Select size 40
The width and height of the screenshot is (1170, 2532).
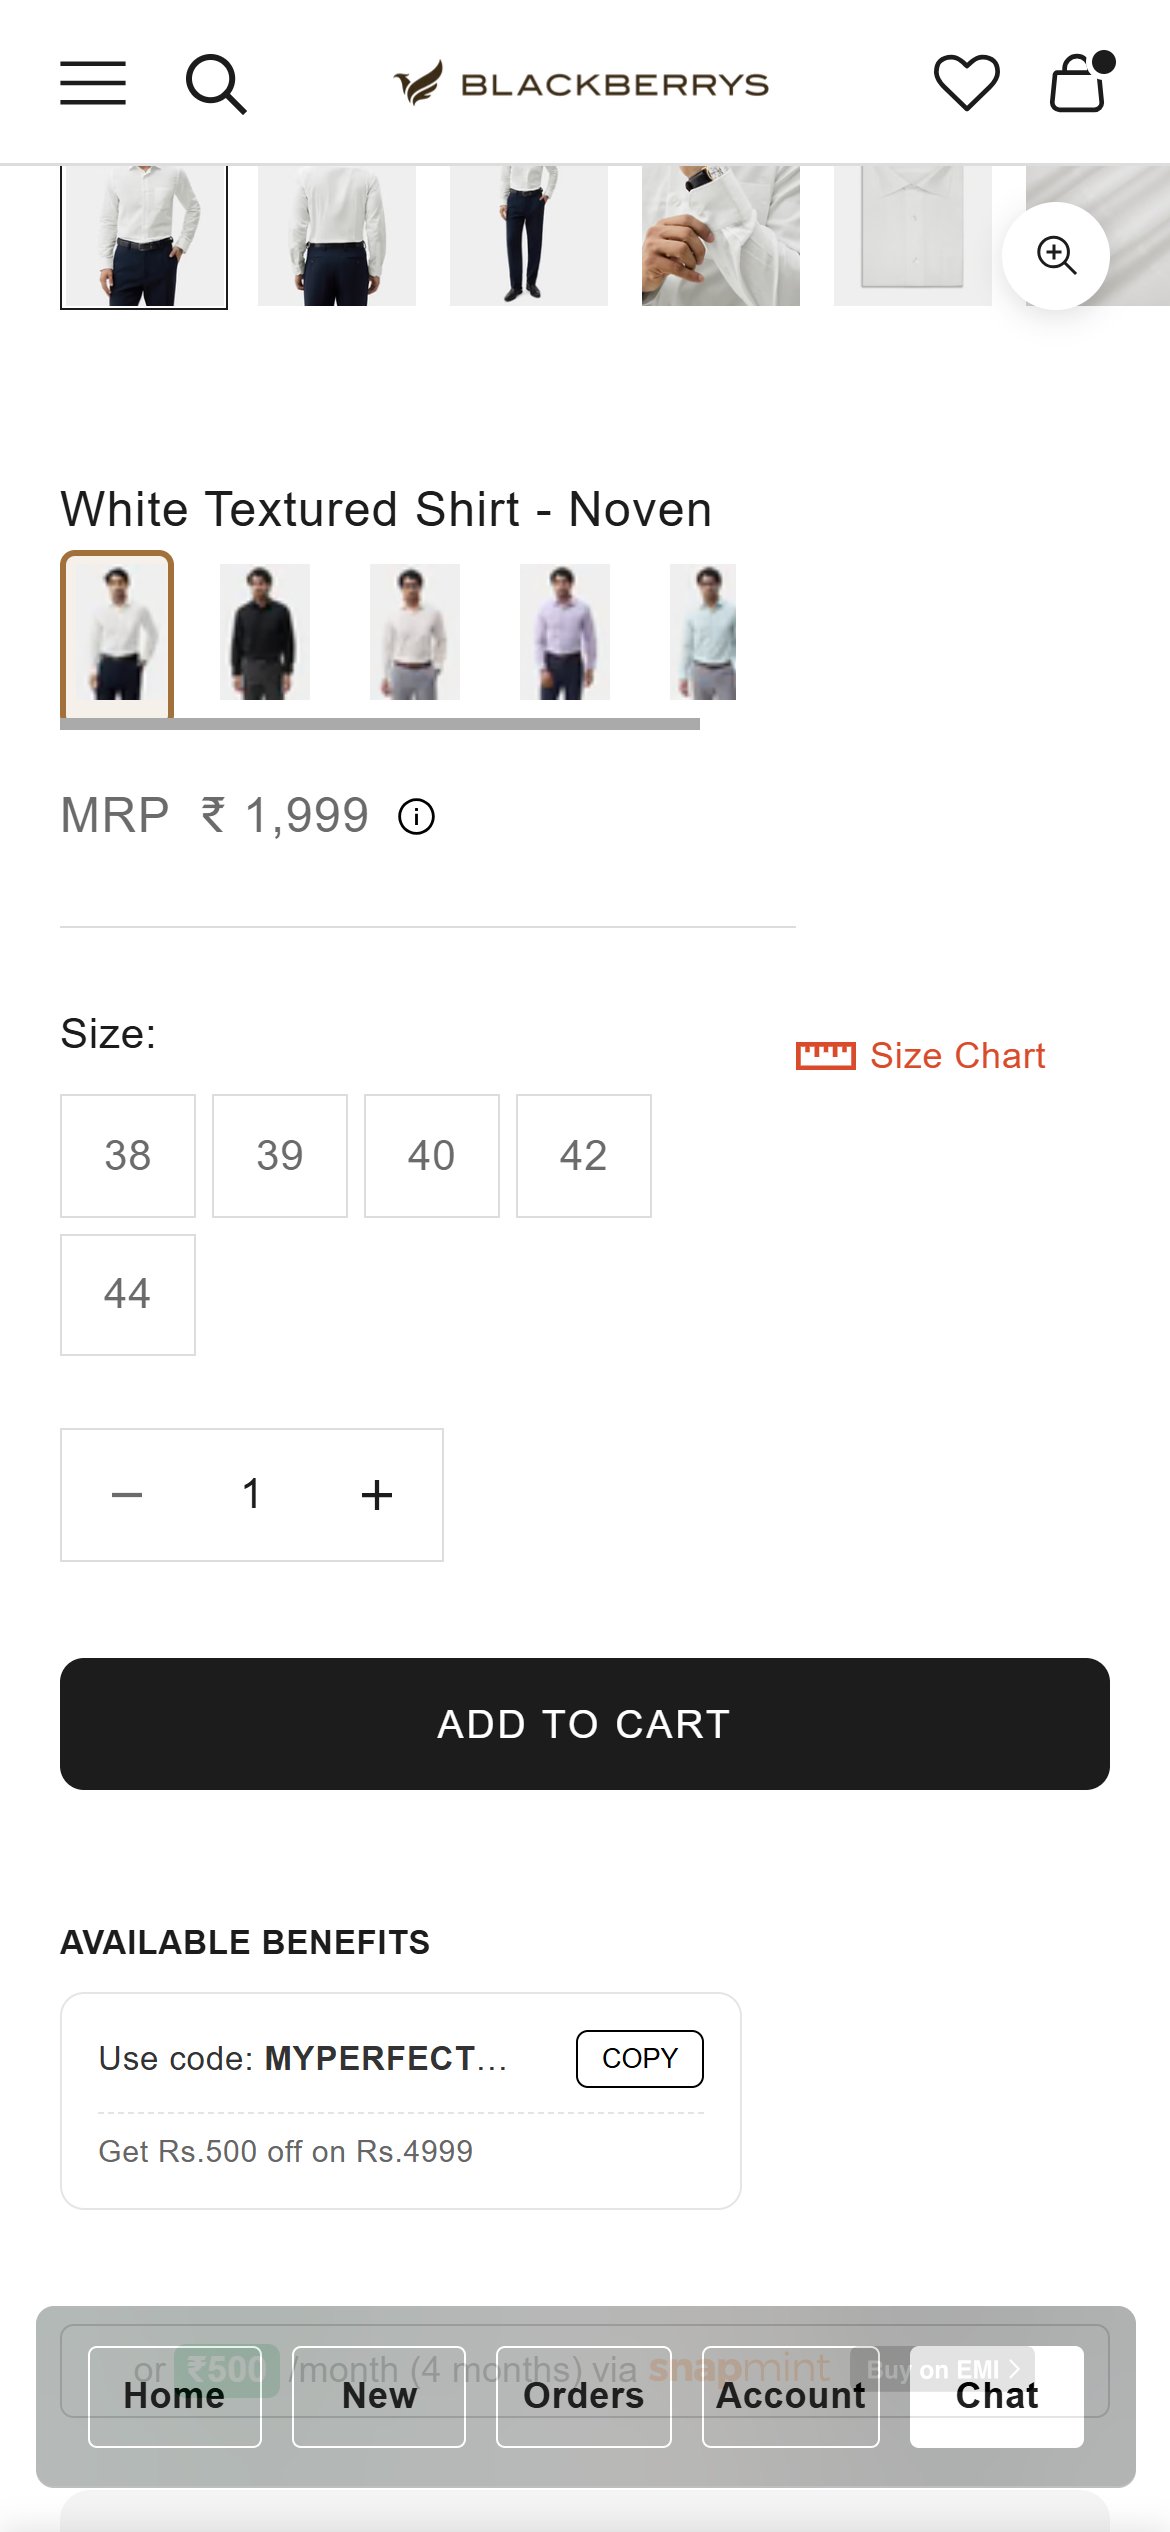(x=432, y=1156)
